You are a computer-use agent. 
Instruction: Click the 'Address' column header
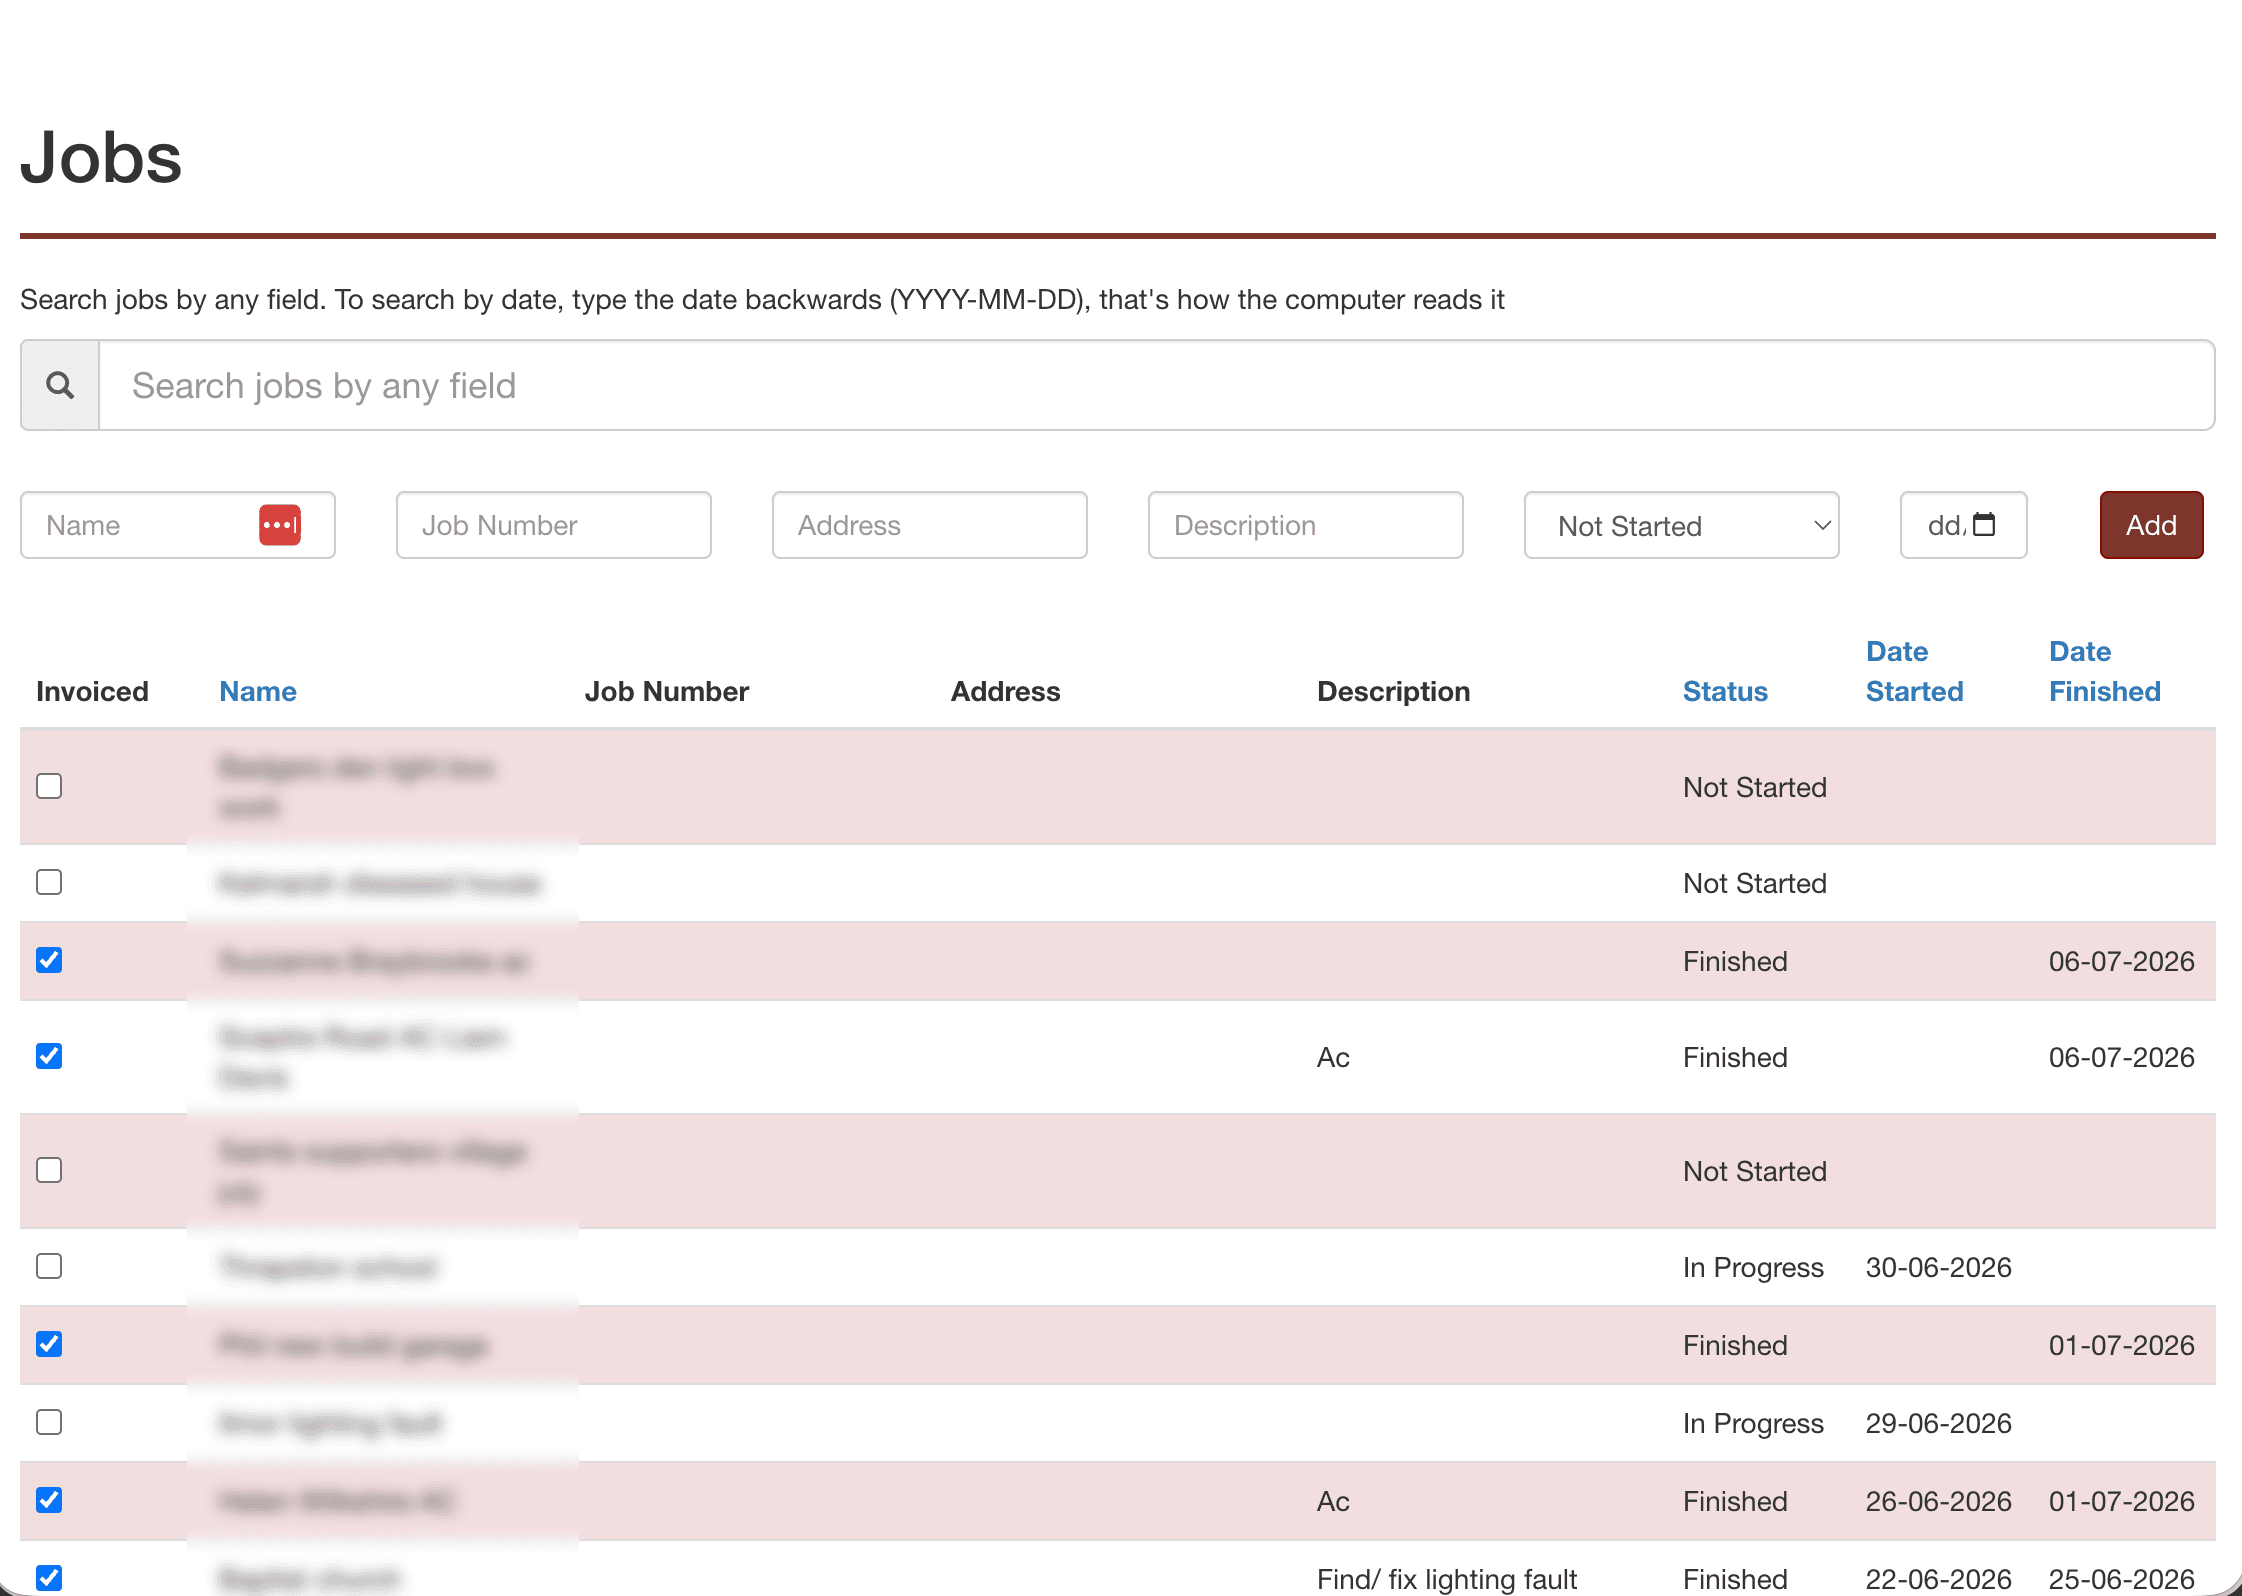point(1005,691)
